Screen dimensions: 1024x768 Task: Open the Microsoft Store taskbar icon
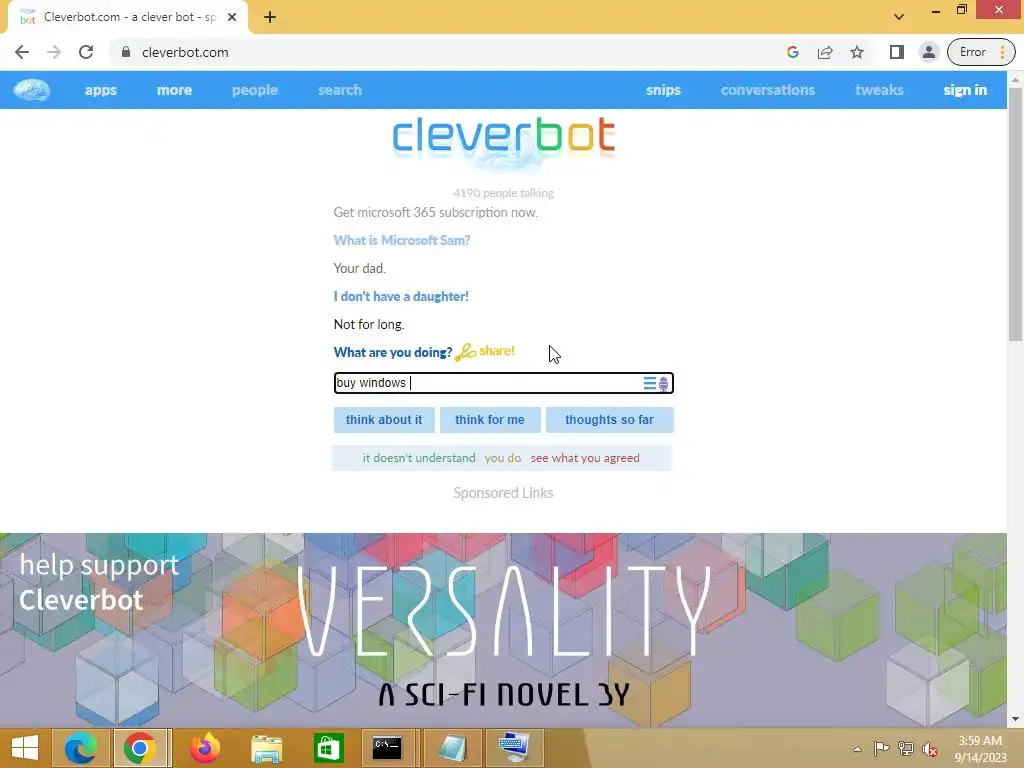tap(328, 748)
